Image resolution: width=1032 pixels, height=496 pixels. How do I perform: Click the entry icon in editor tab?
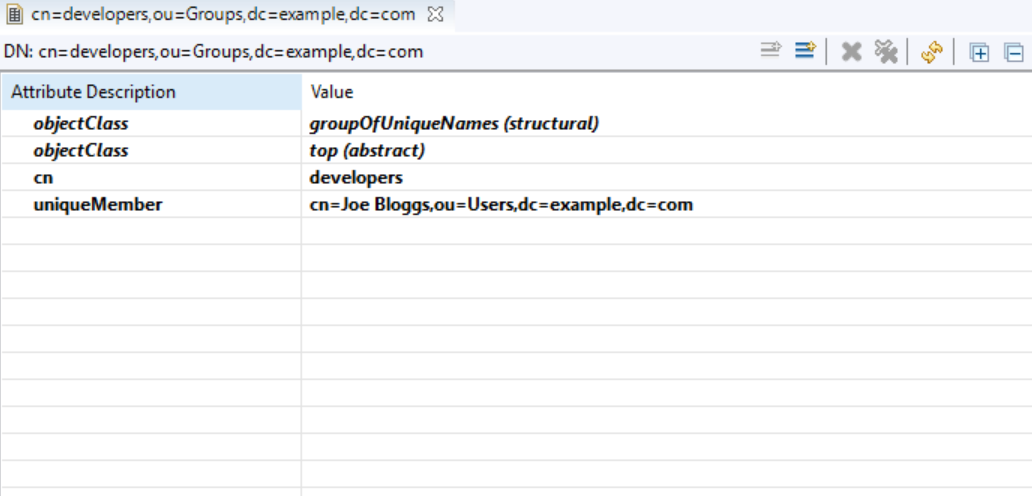15,15
